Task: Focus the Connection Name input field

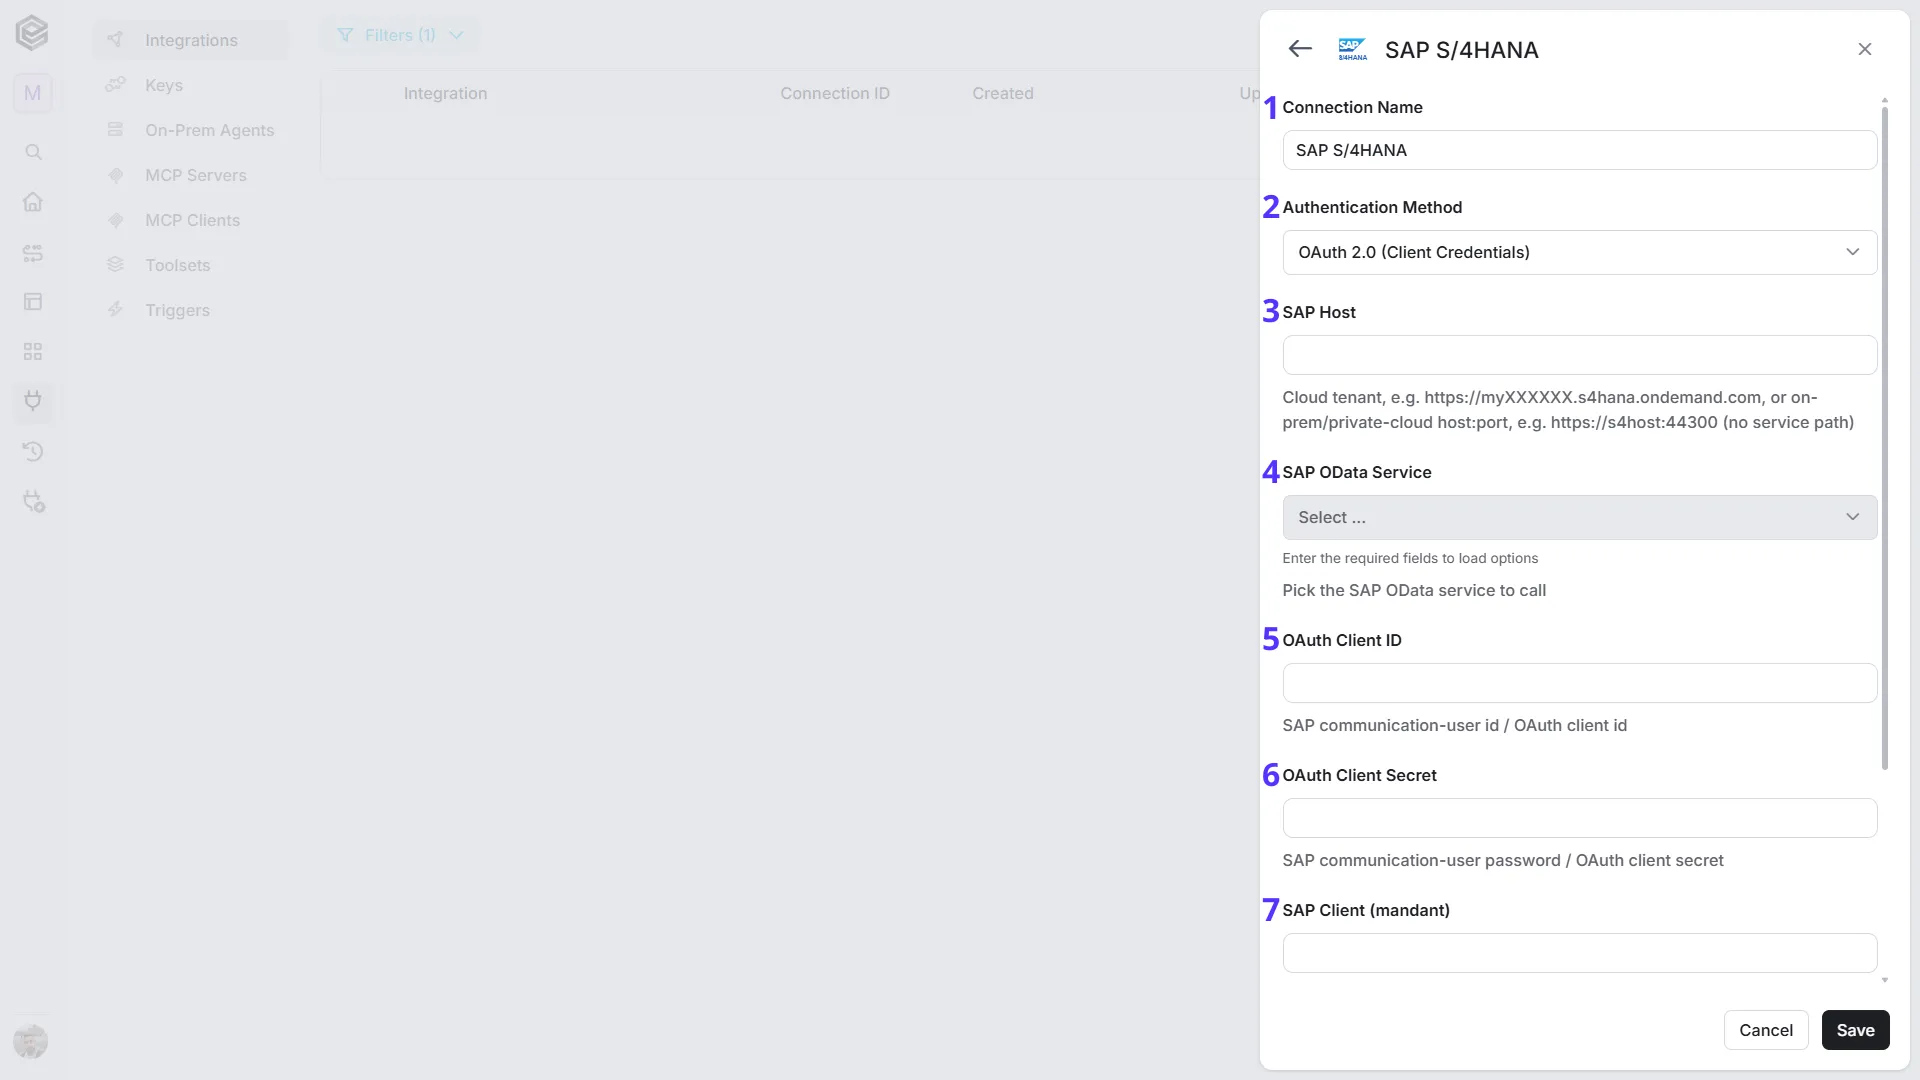Action: 1580,150
